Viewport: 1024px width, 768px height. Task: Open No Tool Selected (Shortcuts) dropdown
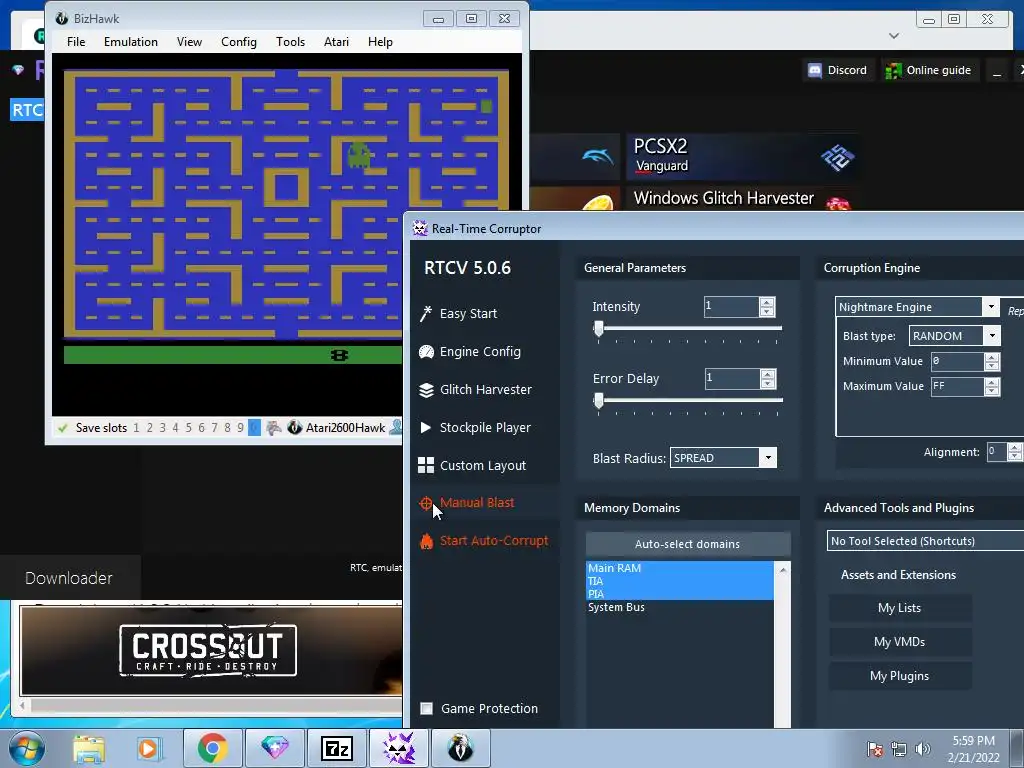coord(925,541)
